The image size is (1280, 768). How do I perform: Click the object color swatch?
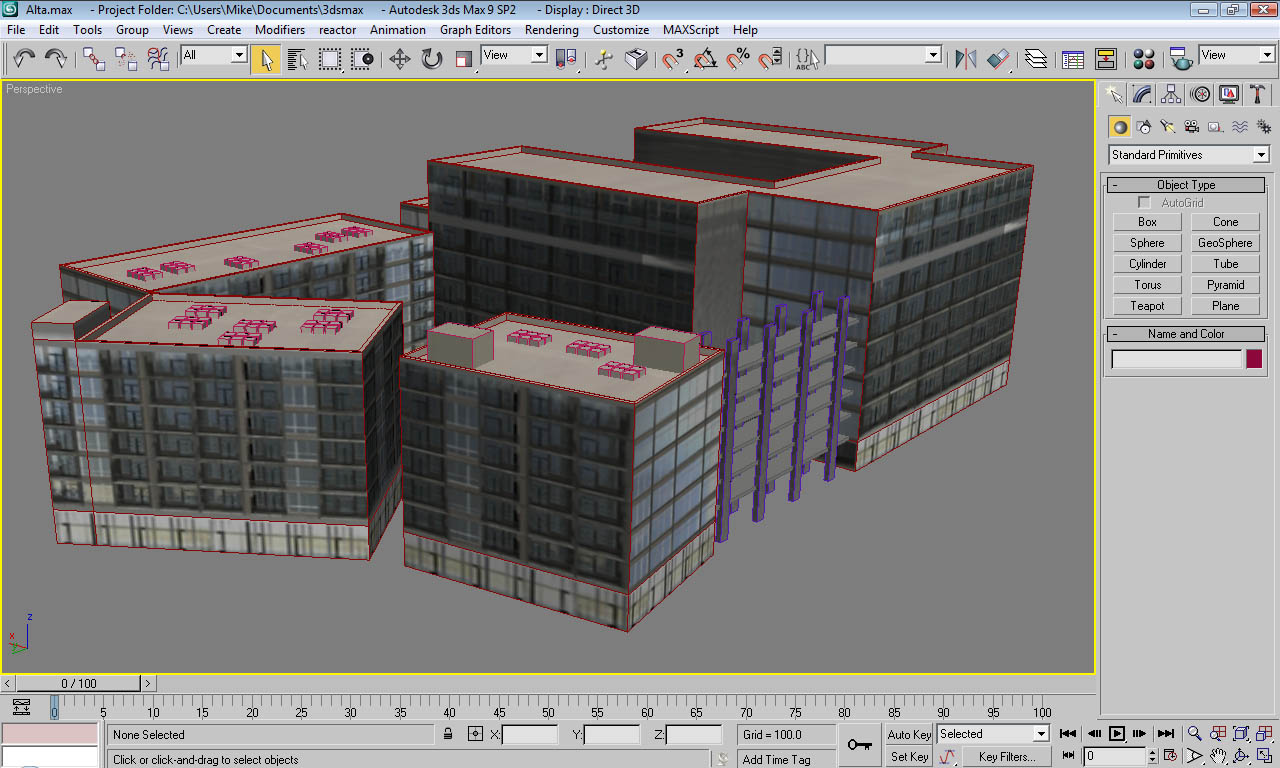(1254, 359)
